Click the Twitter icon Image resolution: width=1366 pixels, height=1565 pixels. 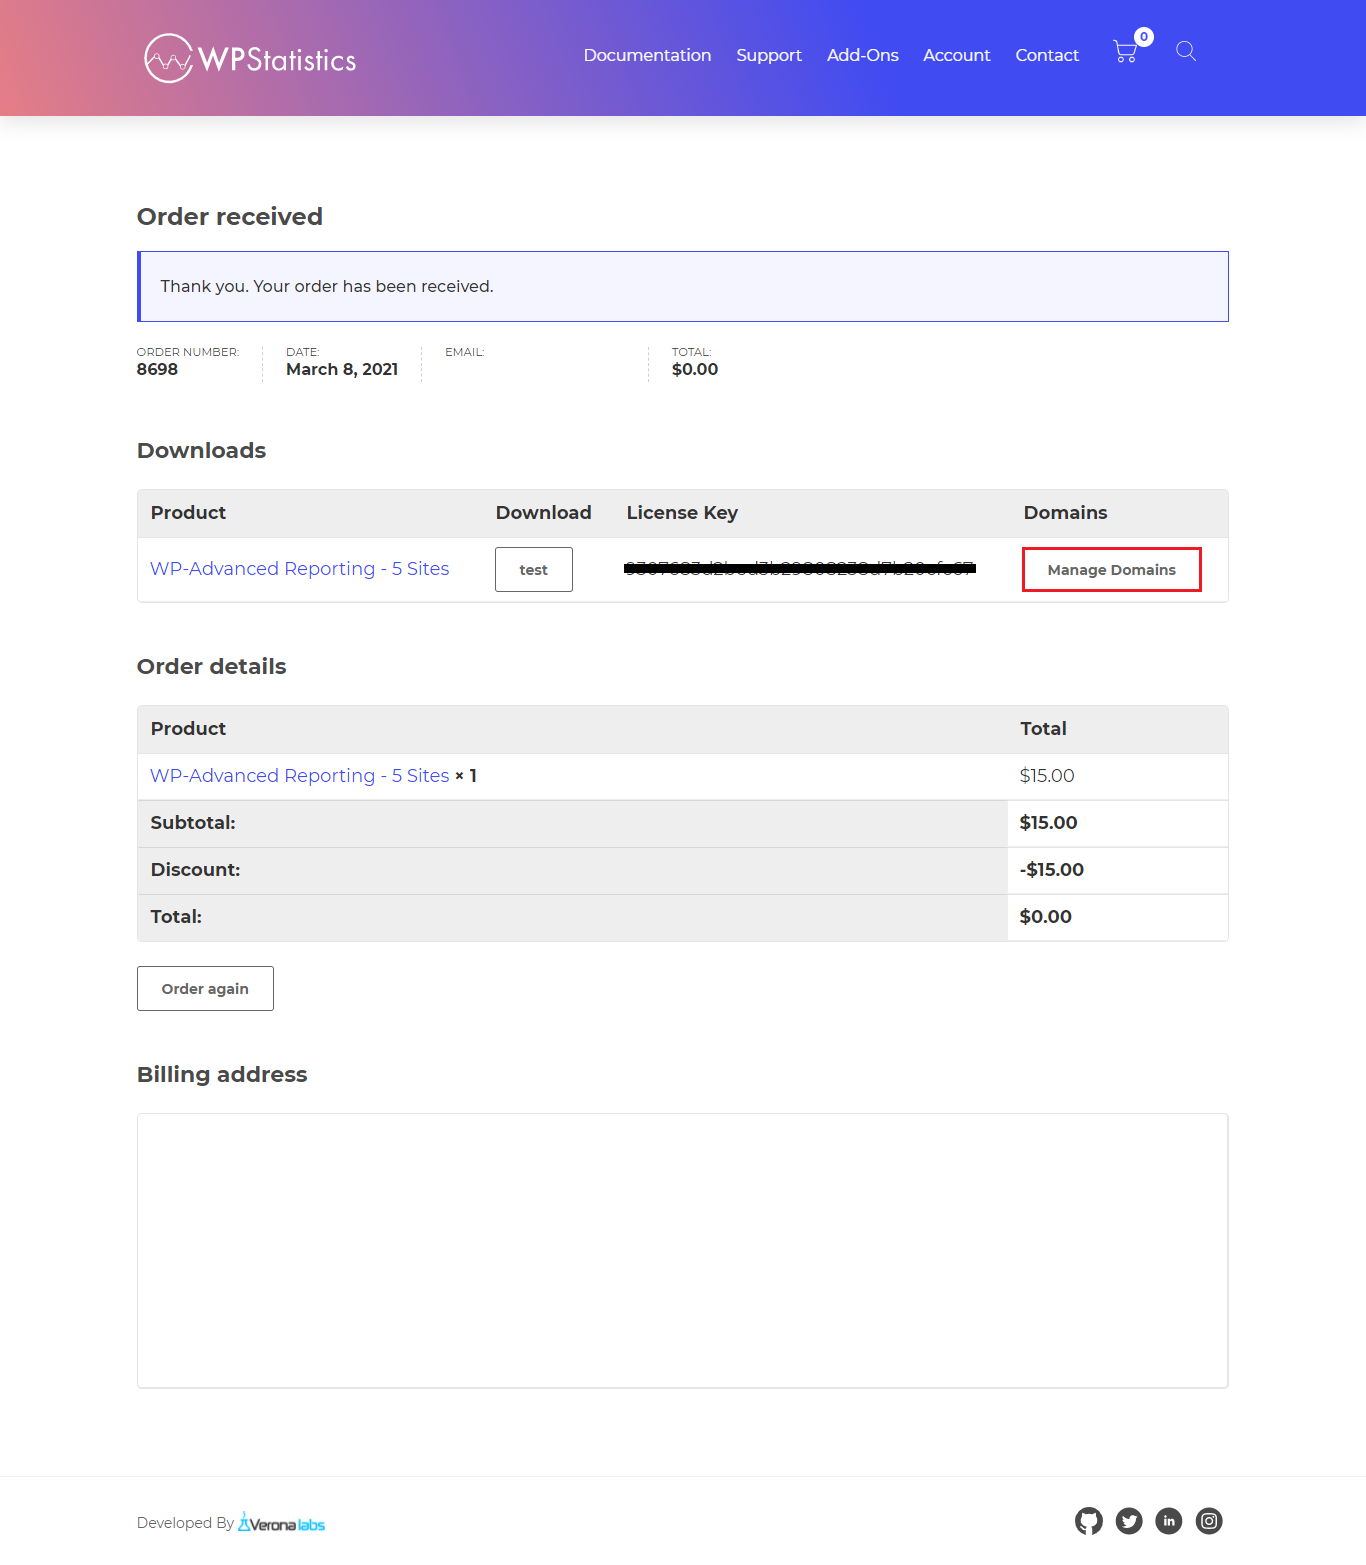click(x=1129, y=1521)
